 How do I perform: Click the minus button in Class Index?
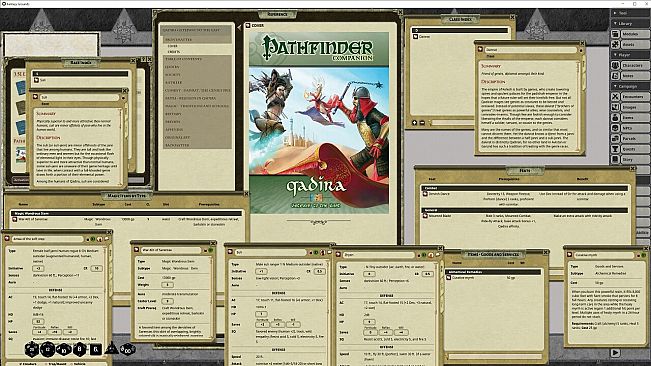422,123
